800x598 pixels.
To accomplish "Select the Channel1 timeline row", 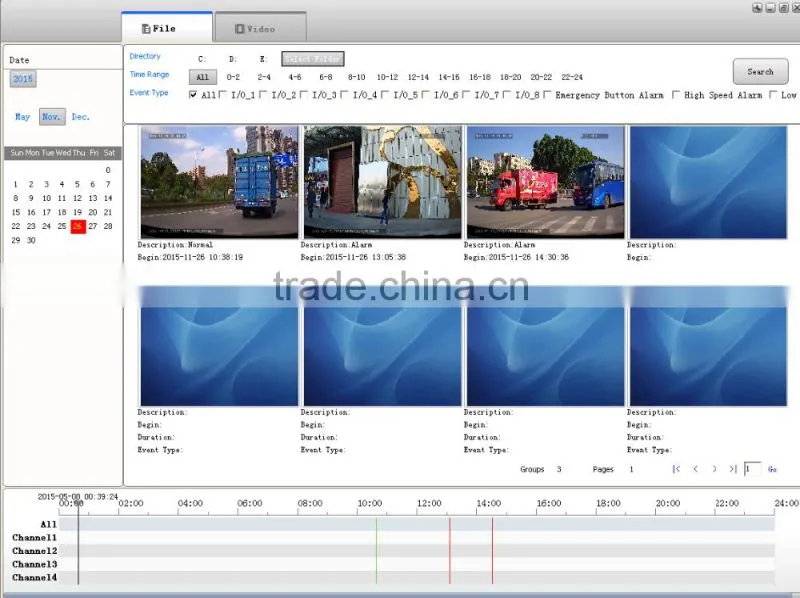I will pos(417,537).
